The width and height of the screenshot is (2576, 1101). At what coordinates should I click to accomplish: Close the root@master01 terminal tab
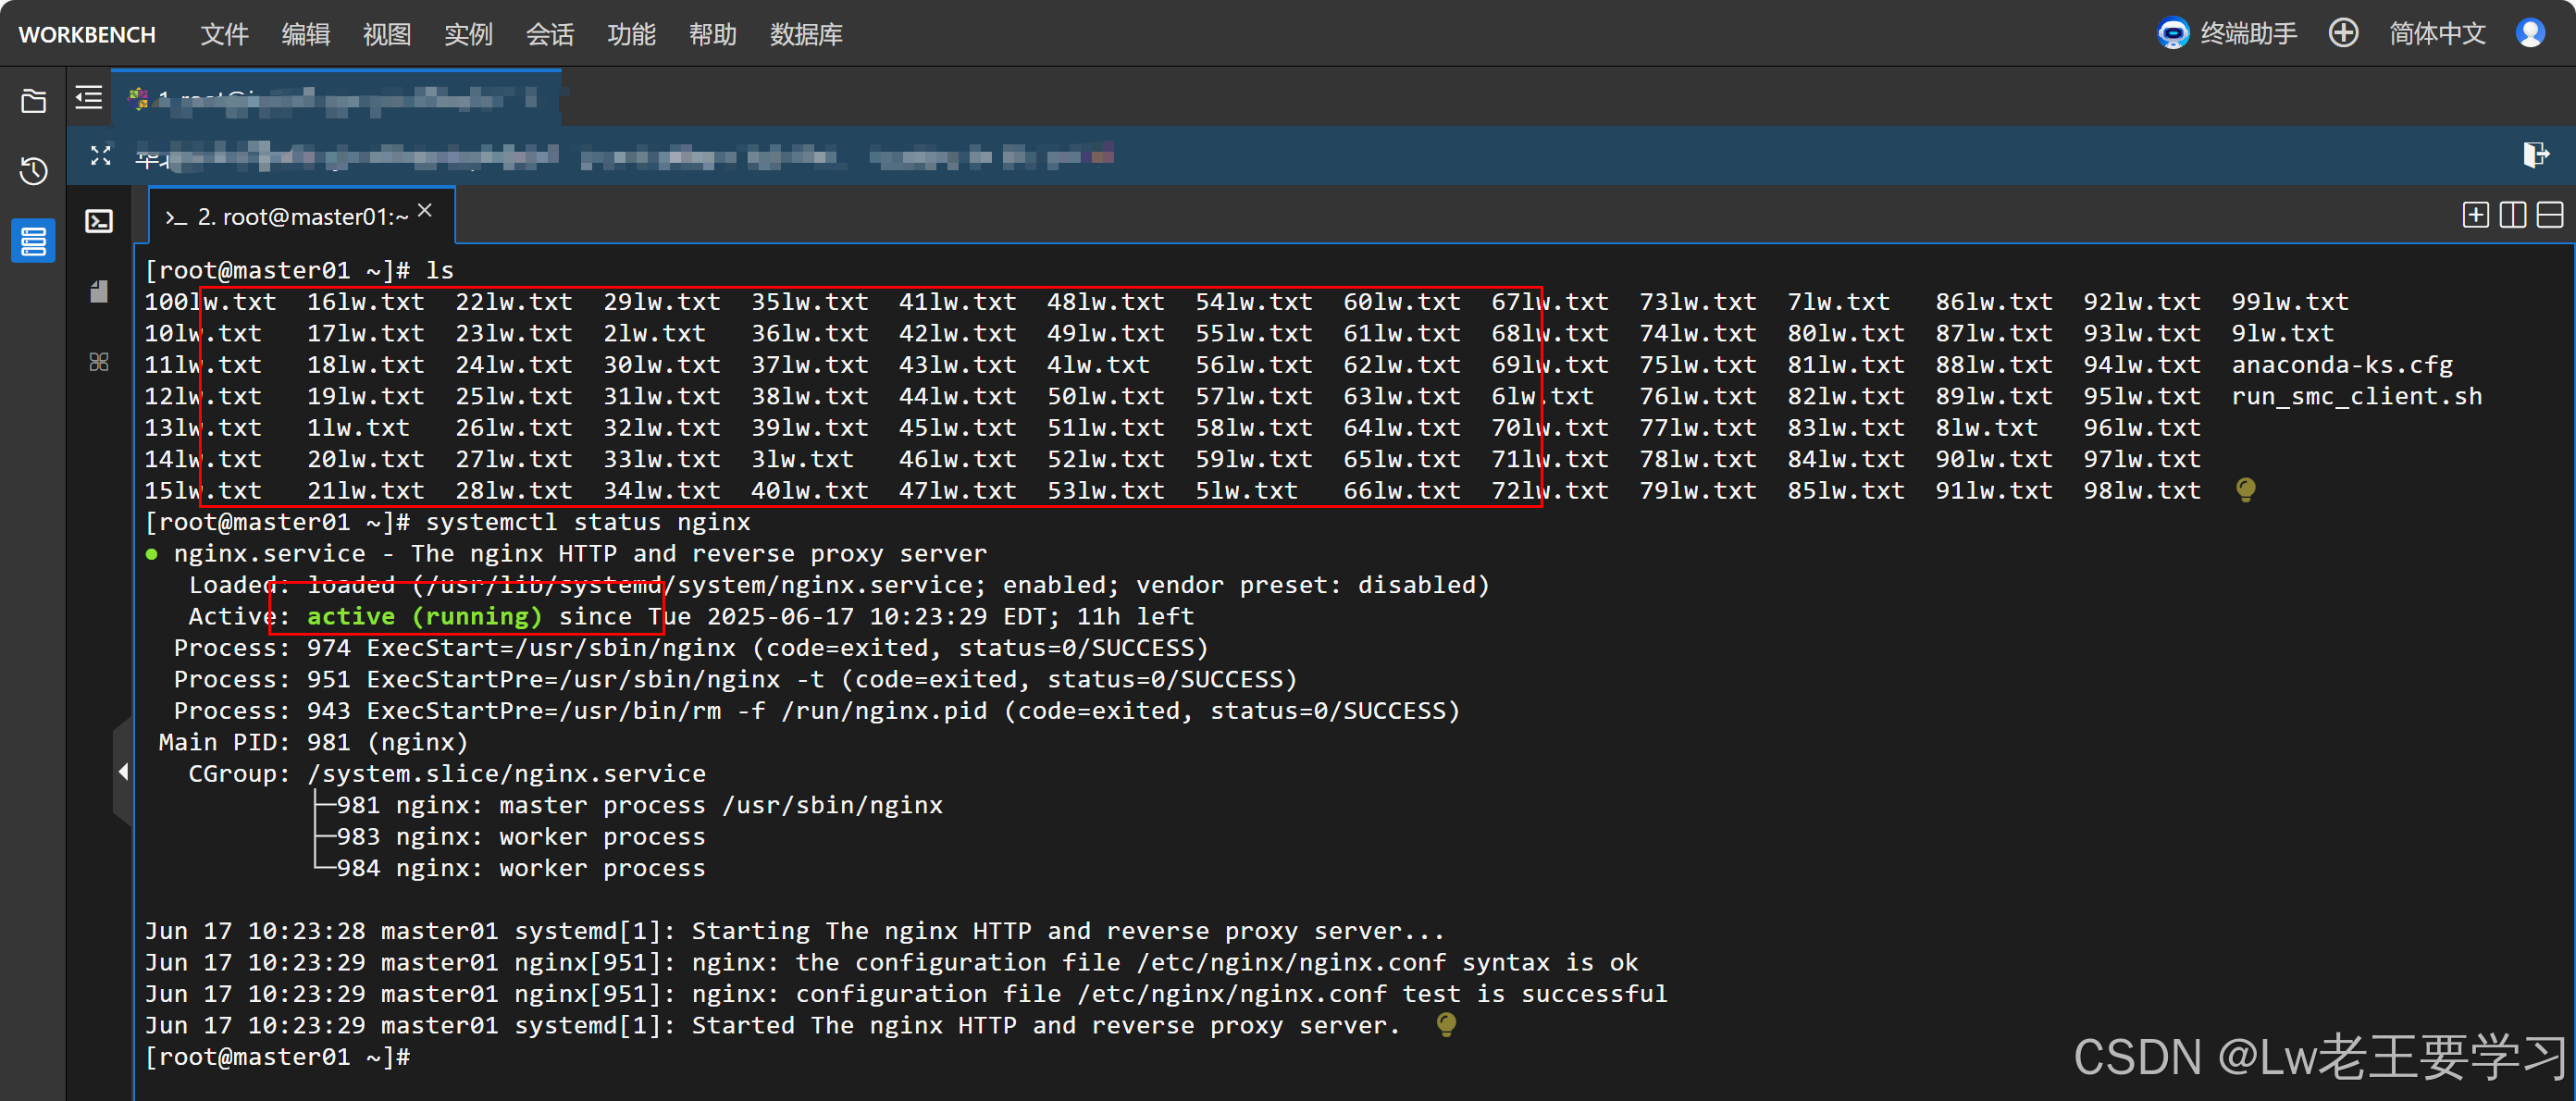tap(425, 210)
